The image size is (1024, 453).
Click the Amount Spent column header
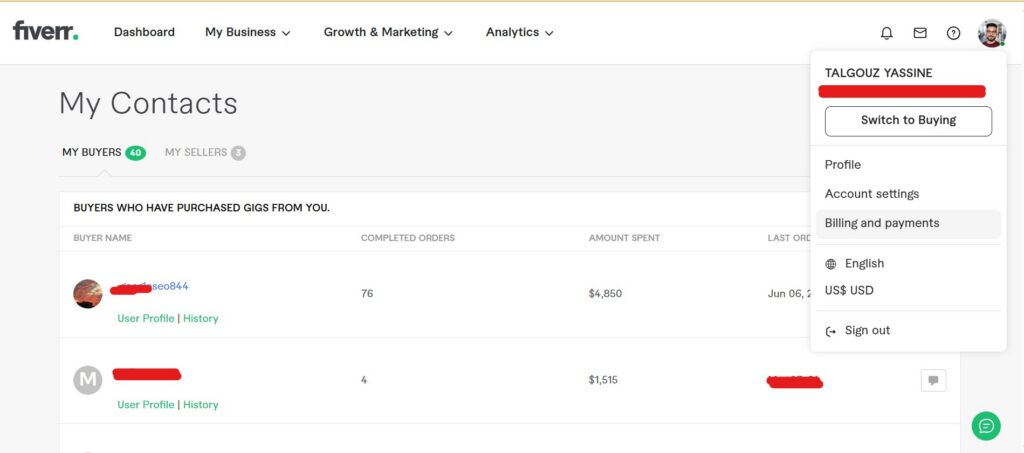pos(624,238)
